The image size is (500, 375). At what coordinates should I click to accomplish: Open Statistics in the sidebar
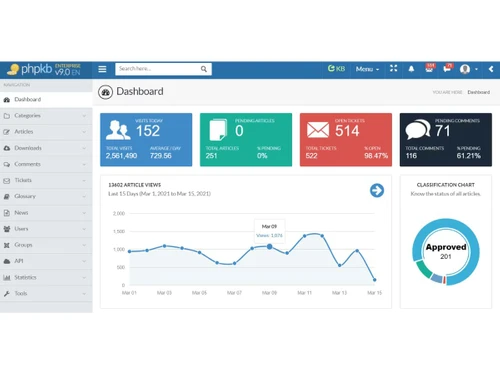pyautogui.click(x=46, y=277)
